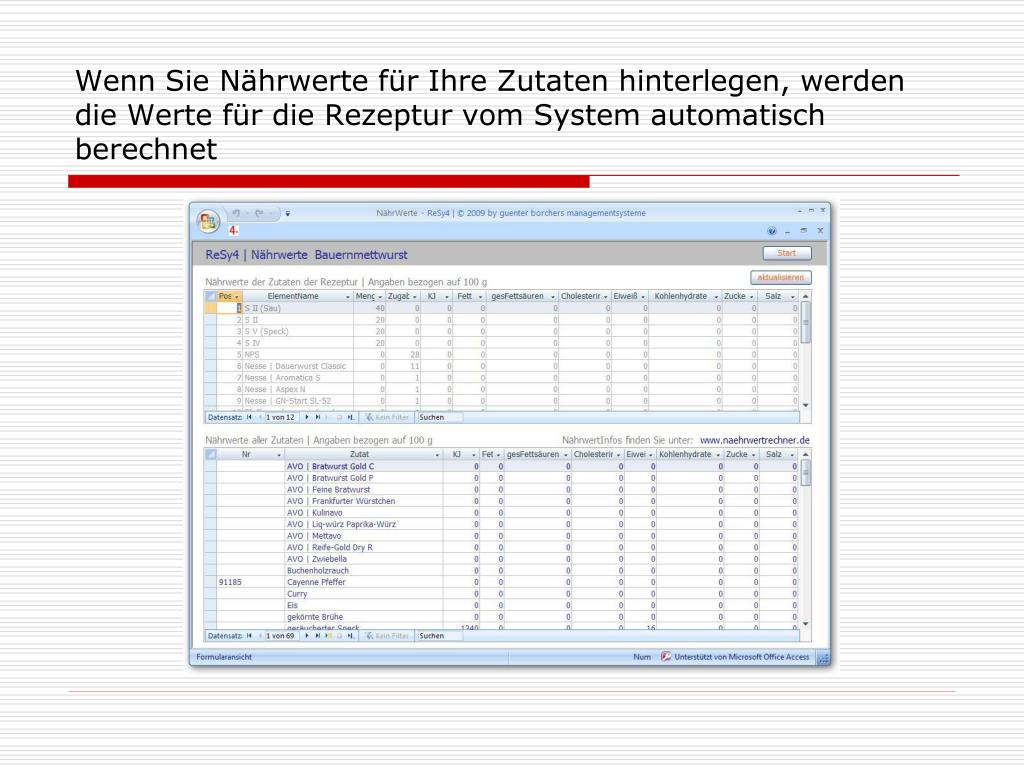Click scroll-down arrow of recipe ingredients table

(806, 406)
